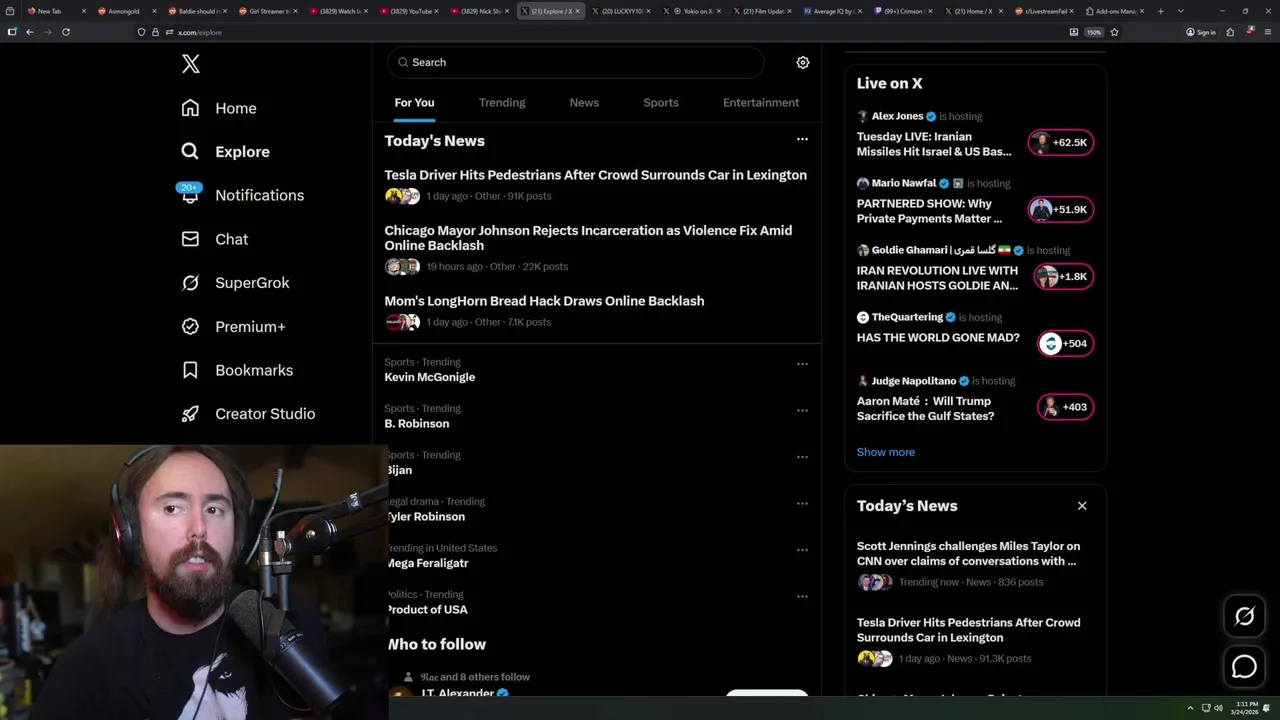This screenshot has width=1280, height=720.
Task: Click Show more under Live on X
Action: tap(885, 452)
